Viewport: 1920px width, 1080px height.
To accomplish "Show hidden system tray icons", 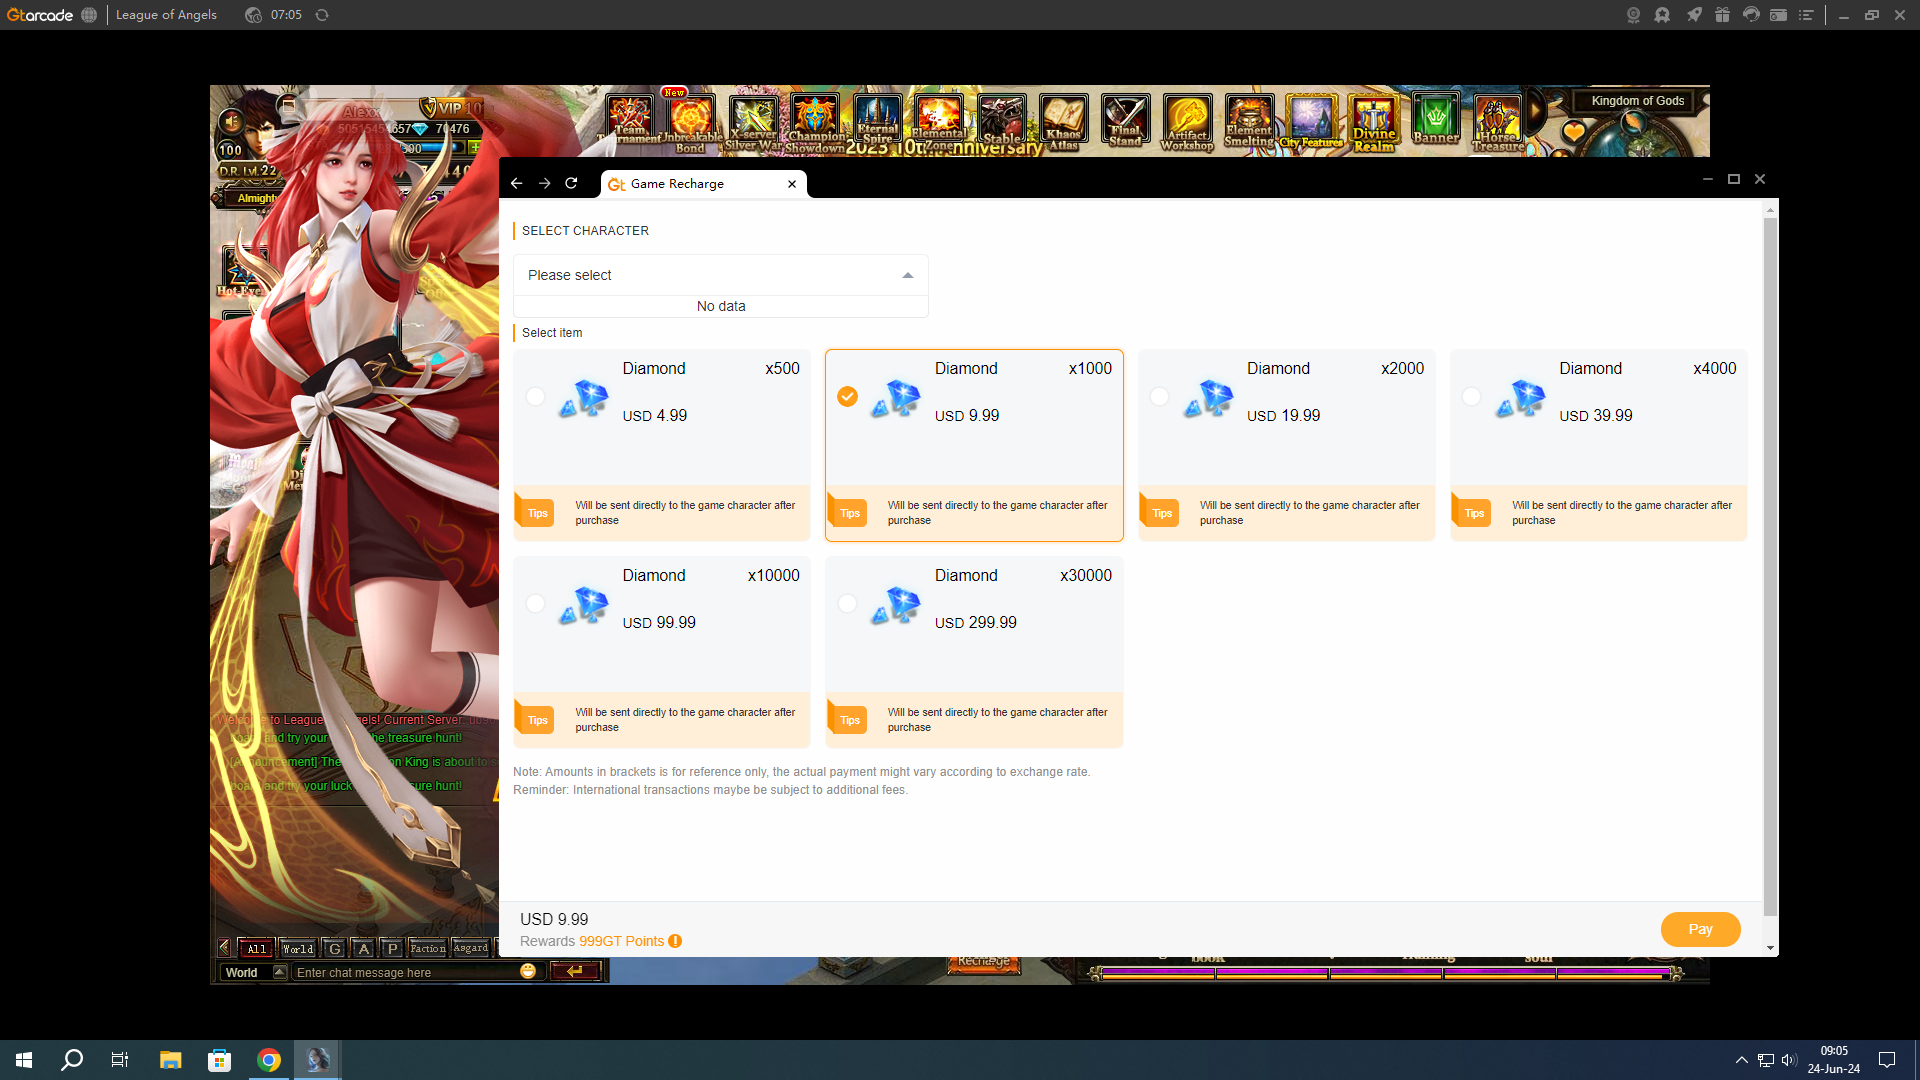I will pos(1741,1060).
